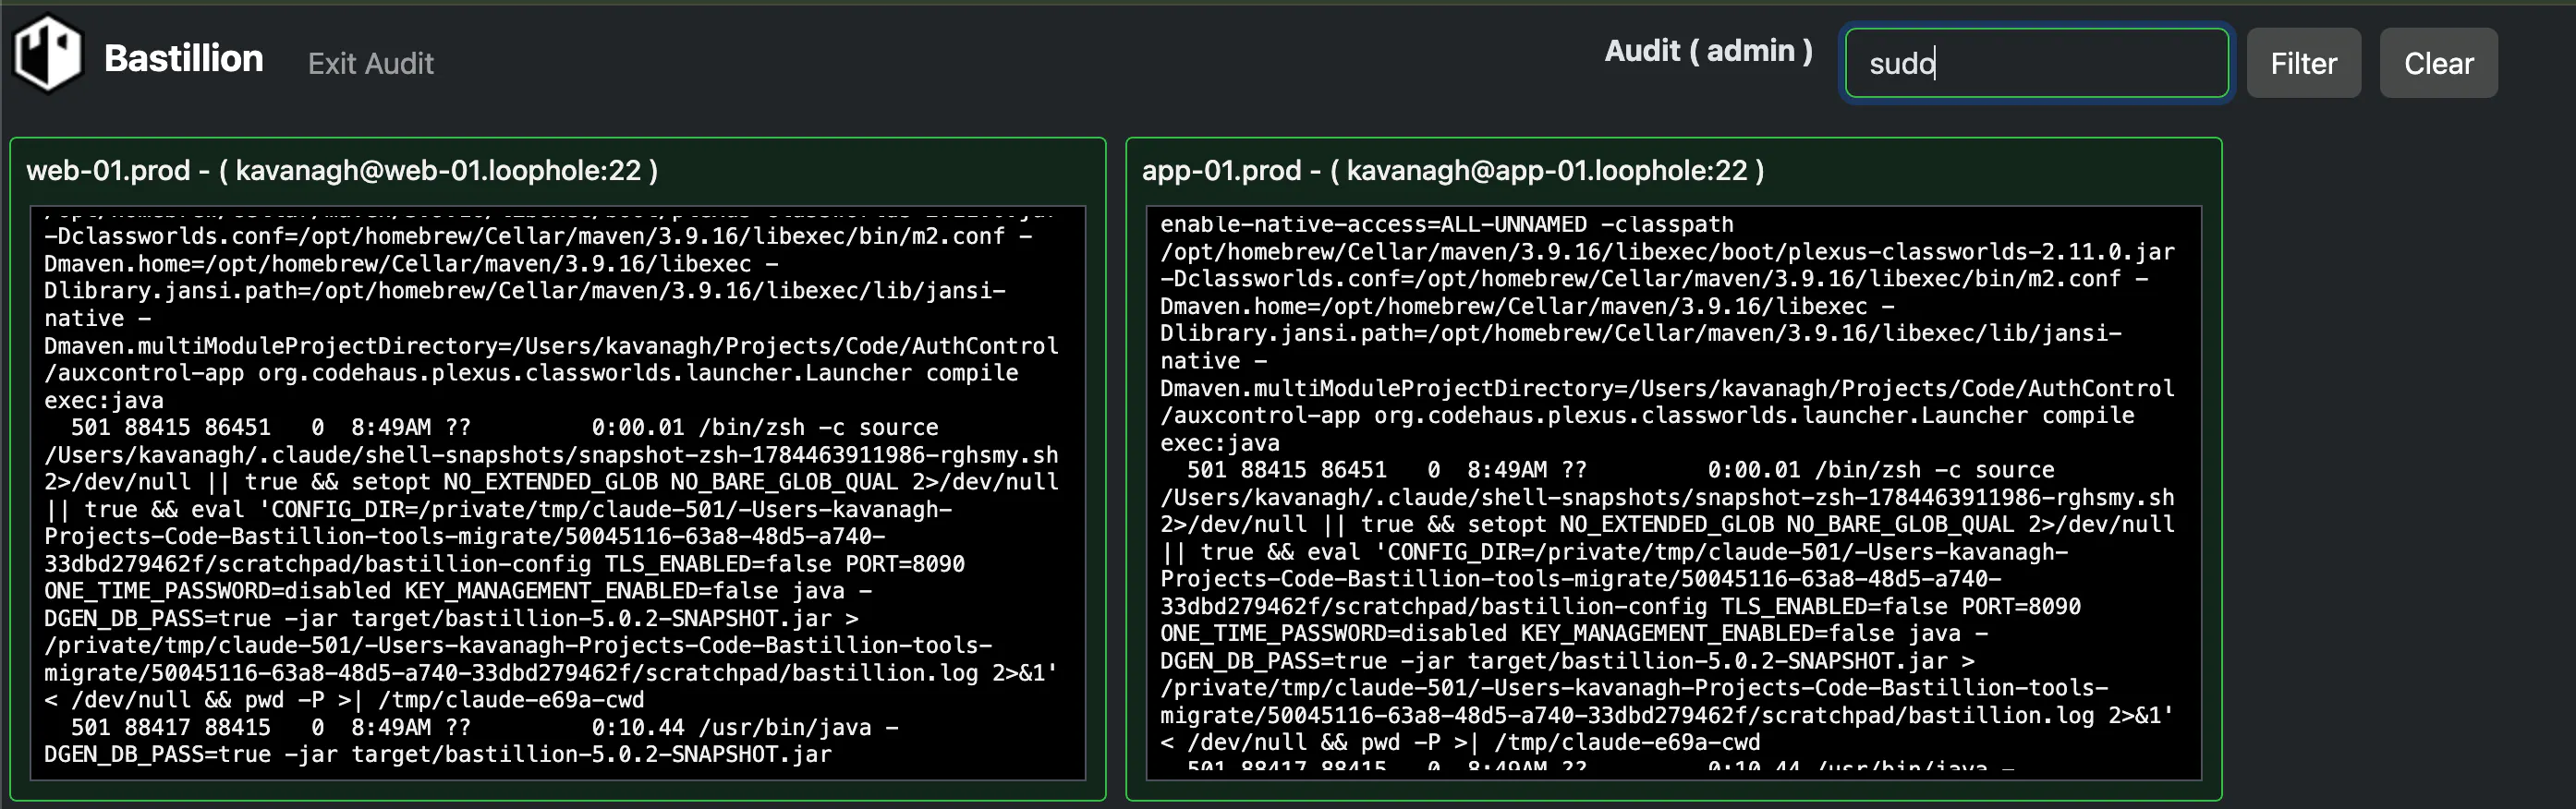
Task: Click 'enable-native-access=ALL-UNNAMED -classpath' line in app-01 terminal
Action: click(x=1447, y=224)
